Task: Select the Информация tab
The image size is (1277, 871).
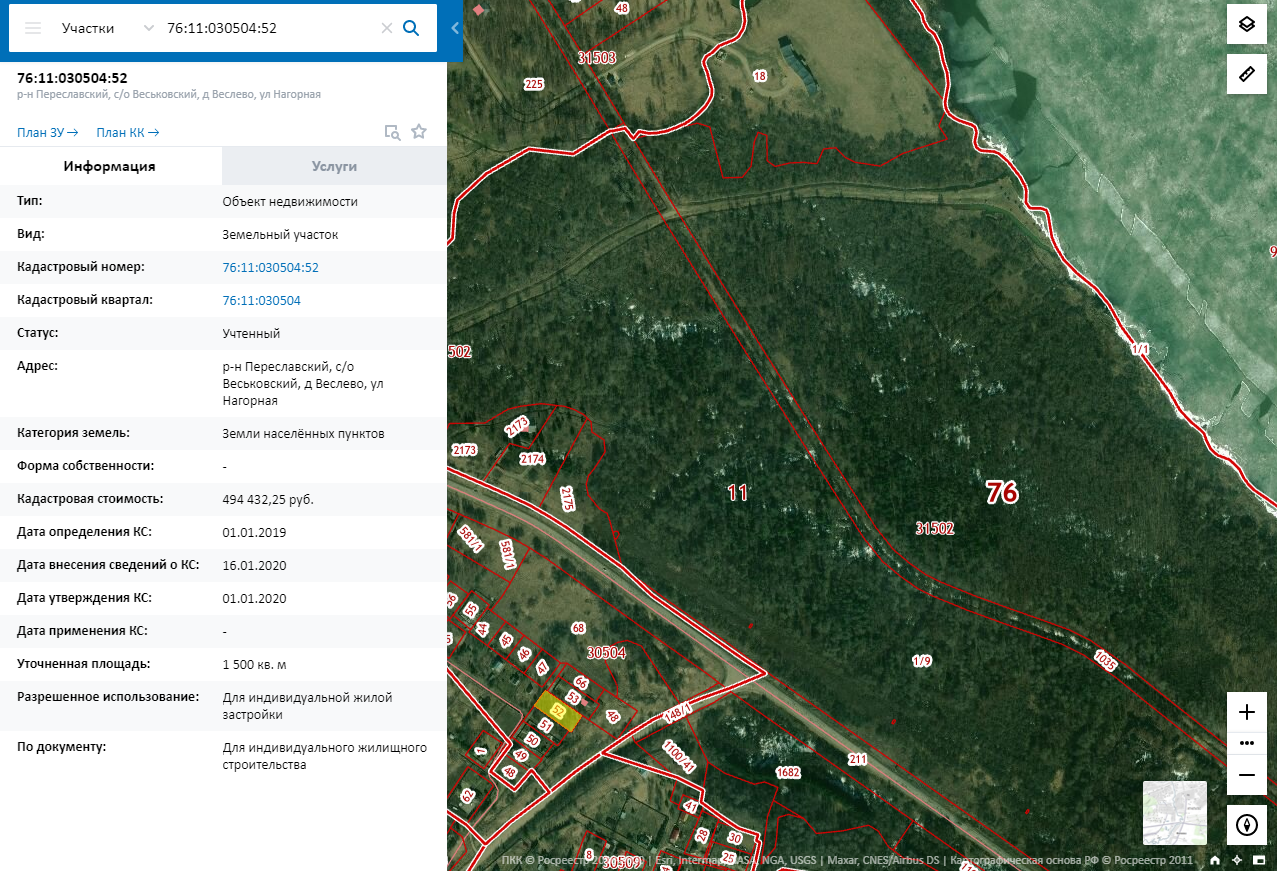Action: pos(110,166)
